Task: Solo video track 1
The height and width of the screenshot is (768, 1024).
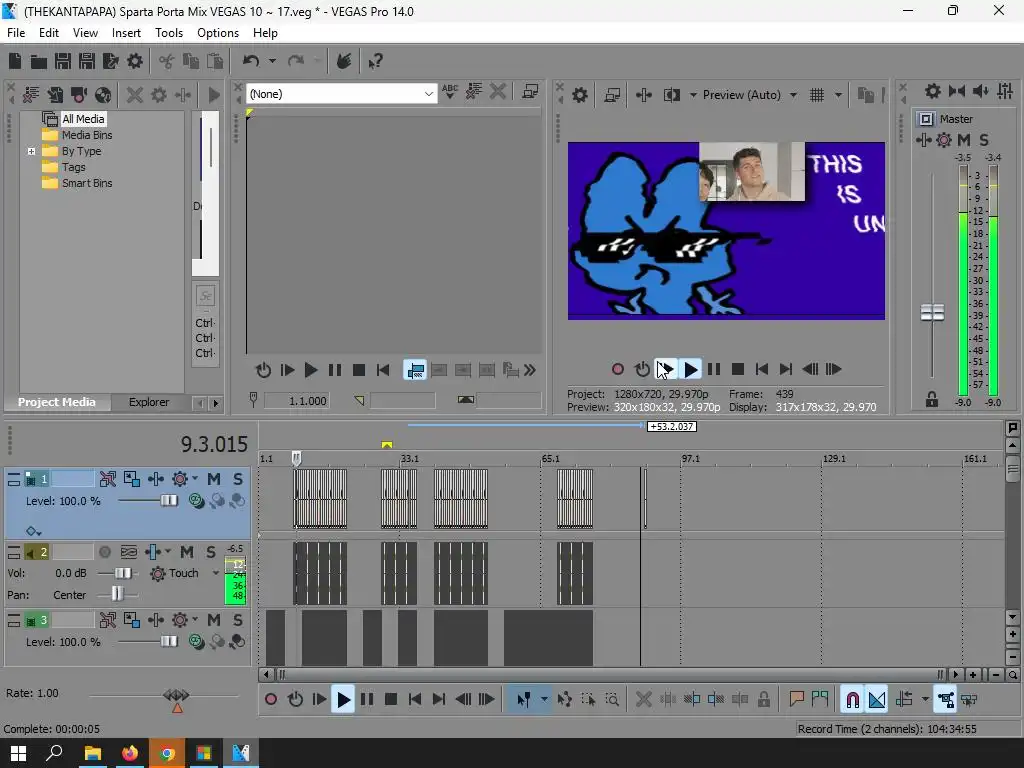Action: pyautogui.click(x=238, y=479)
